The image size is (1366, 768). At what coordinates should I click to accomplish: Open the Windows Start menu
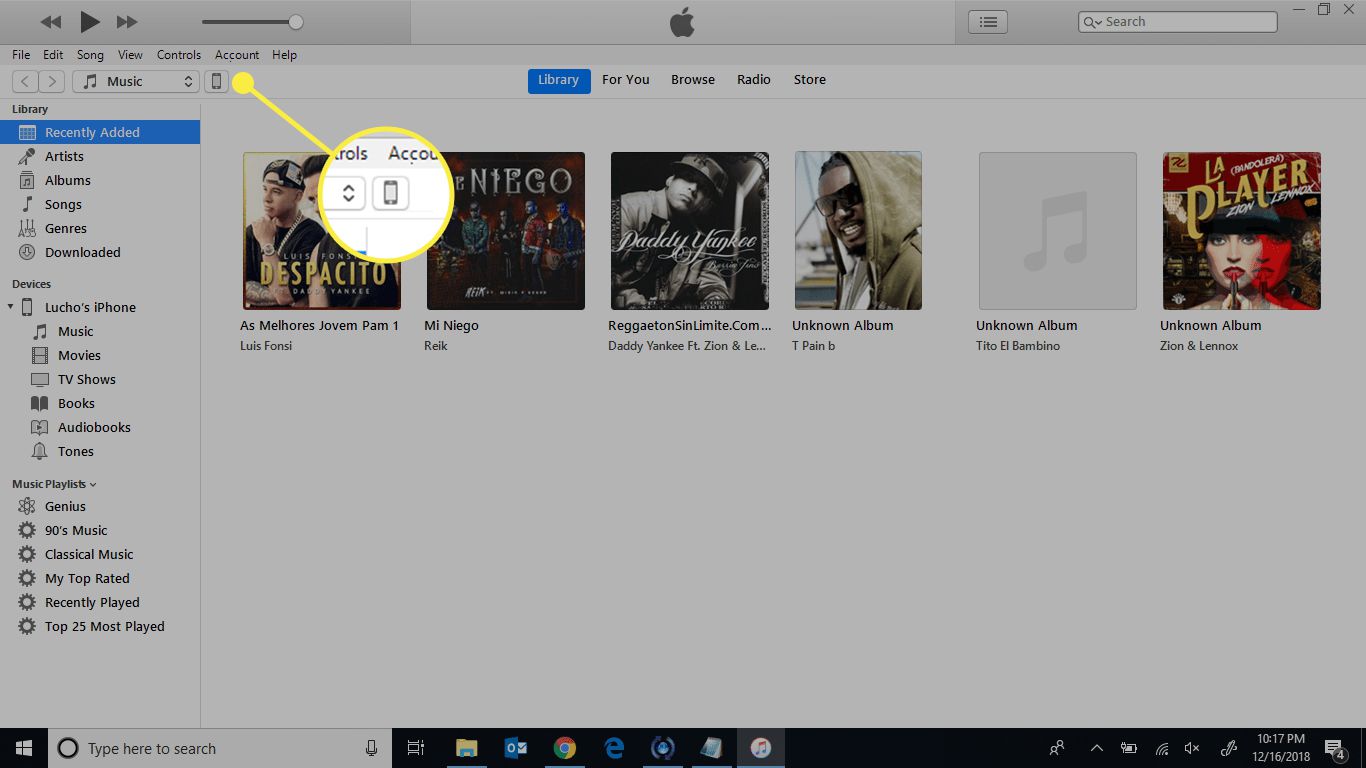23,748
